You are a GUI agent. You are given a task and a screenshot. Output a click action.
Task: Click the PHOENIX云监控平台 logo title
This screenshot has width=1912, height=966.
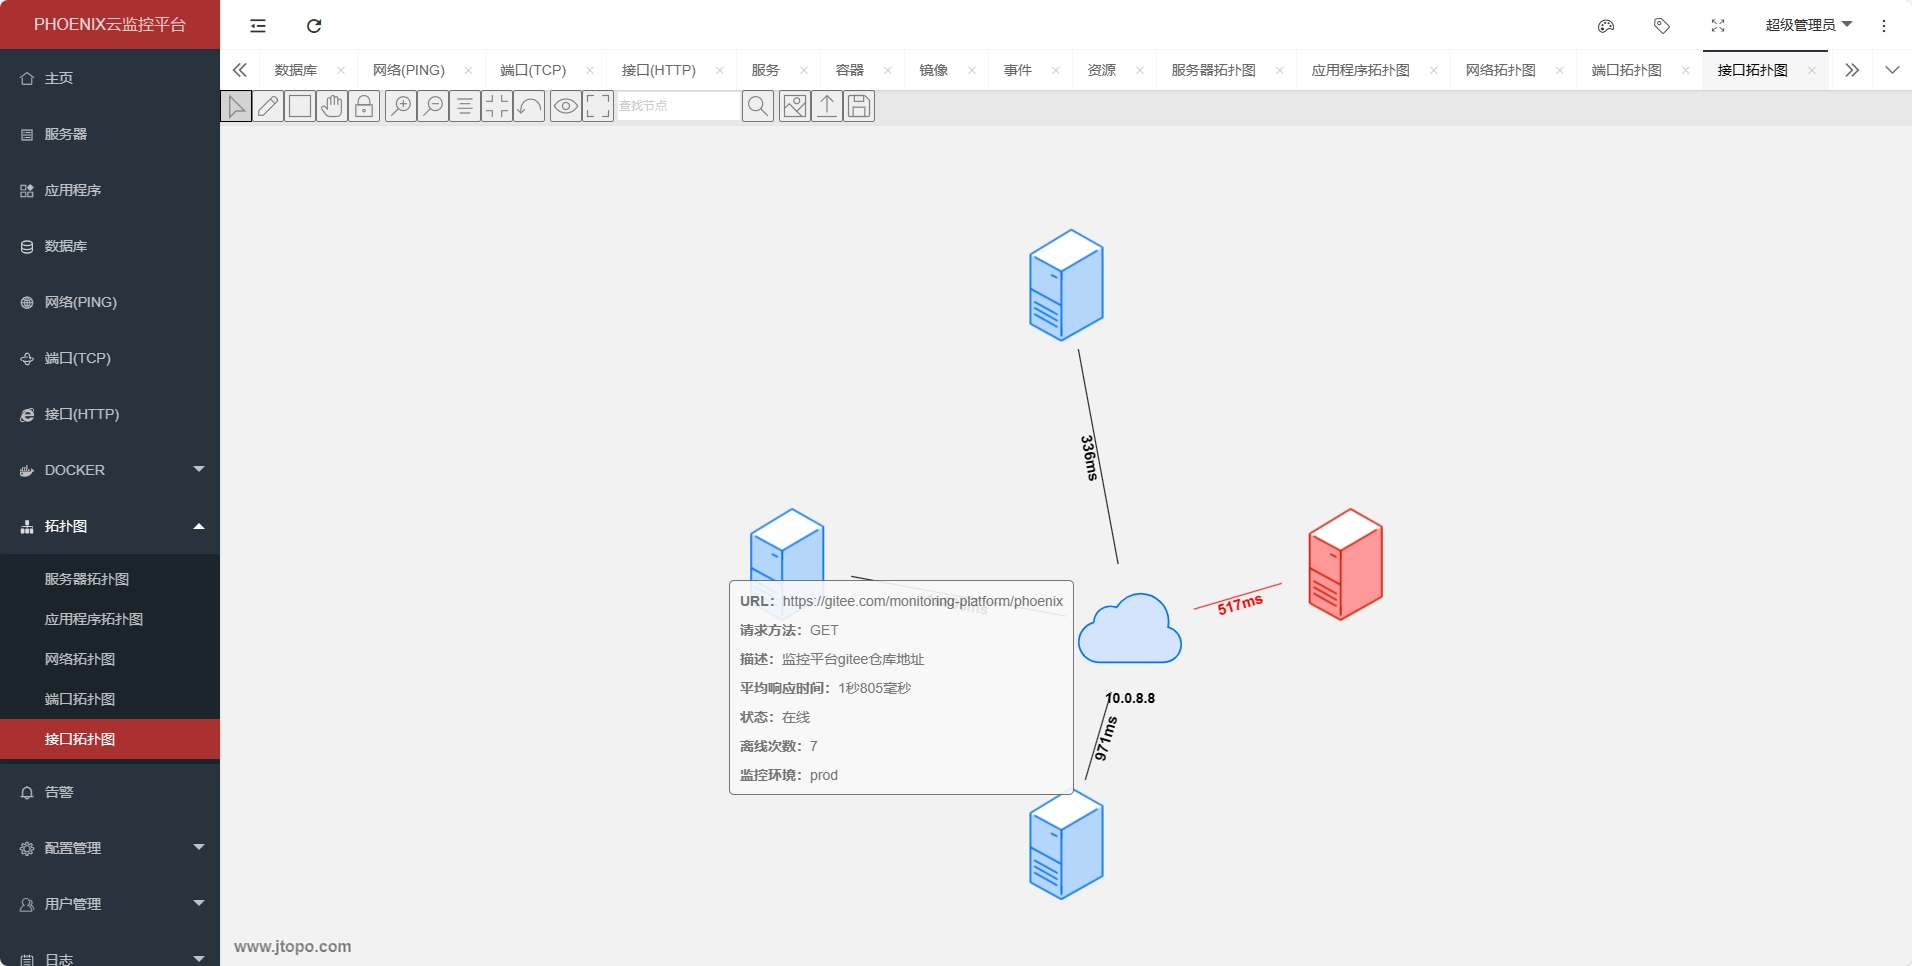pos(110,25)
